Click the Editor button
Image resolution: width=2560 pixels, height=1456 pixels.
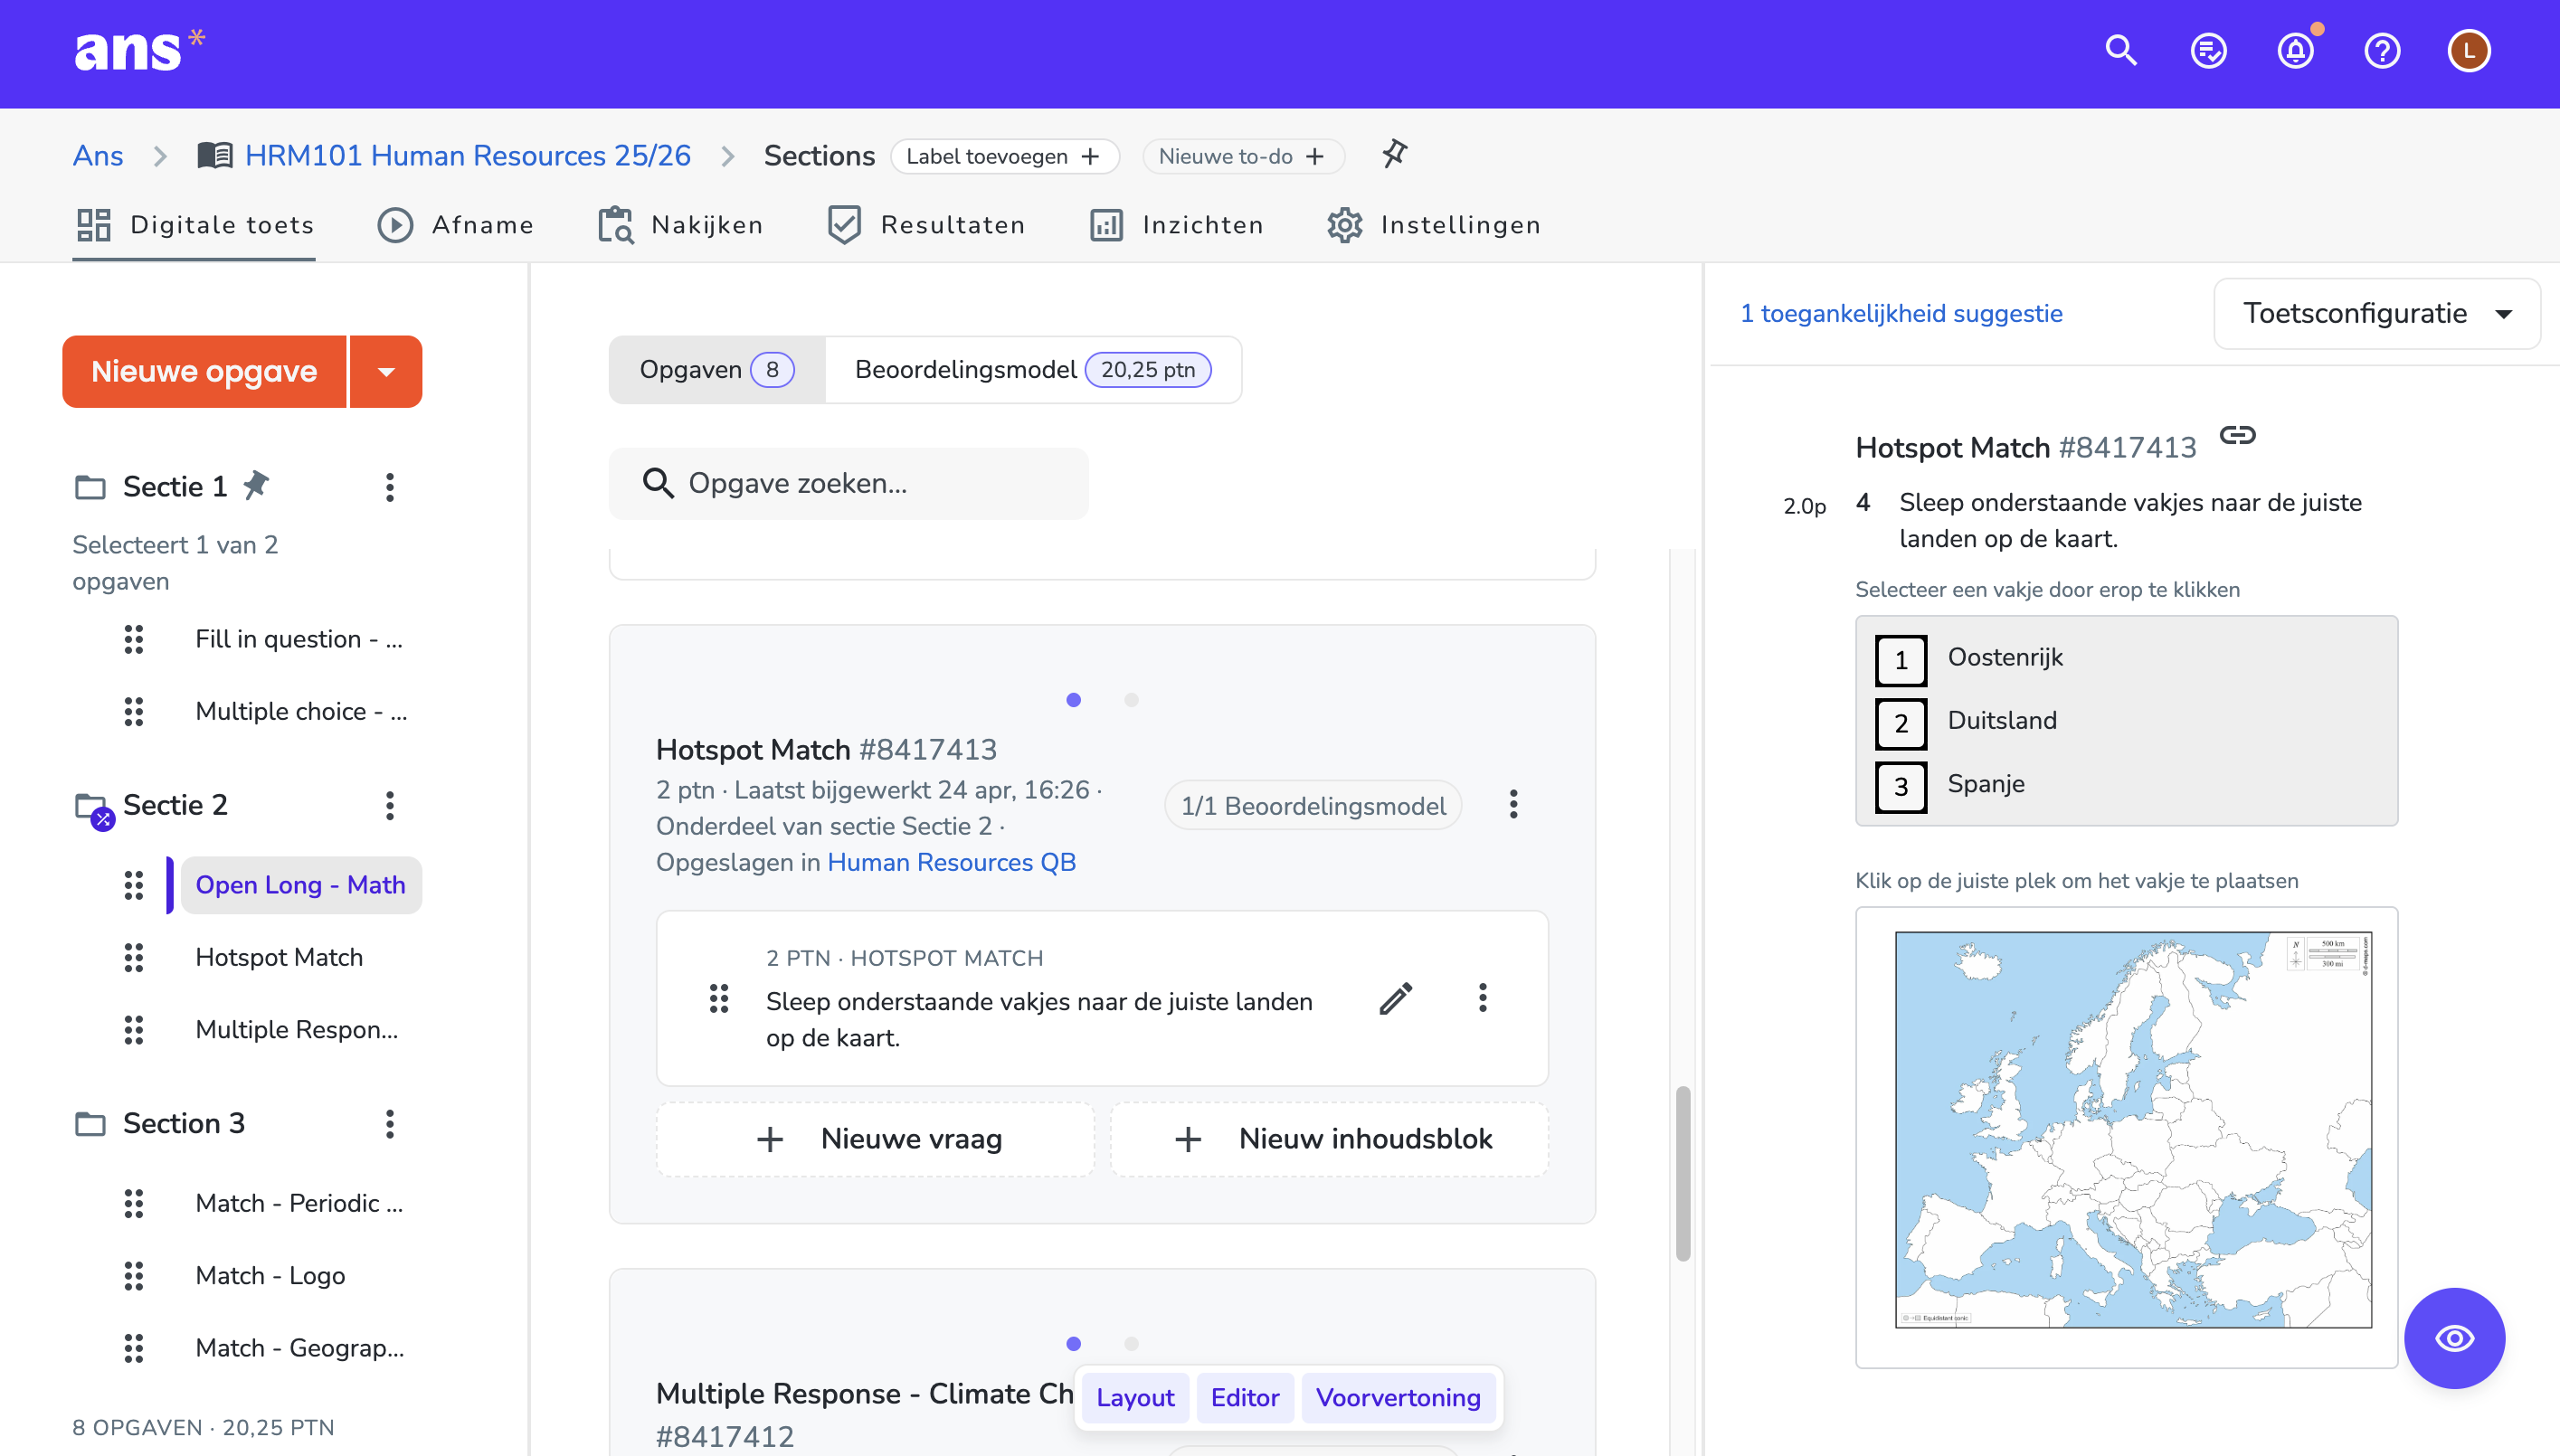tap(1245, 1397)
